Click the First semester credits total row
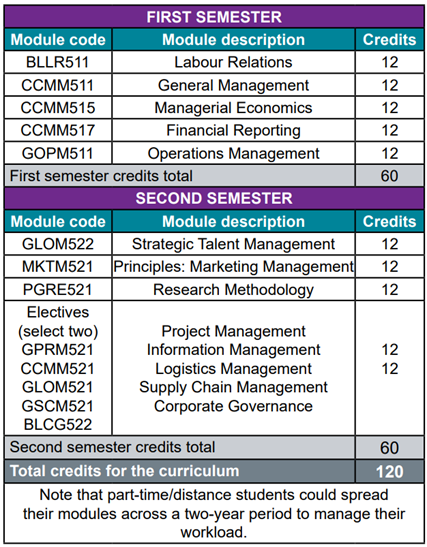 pos(214,176)
